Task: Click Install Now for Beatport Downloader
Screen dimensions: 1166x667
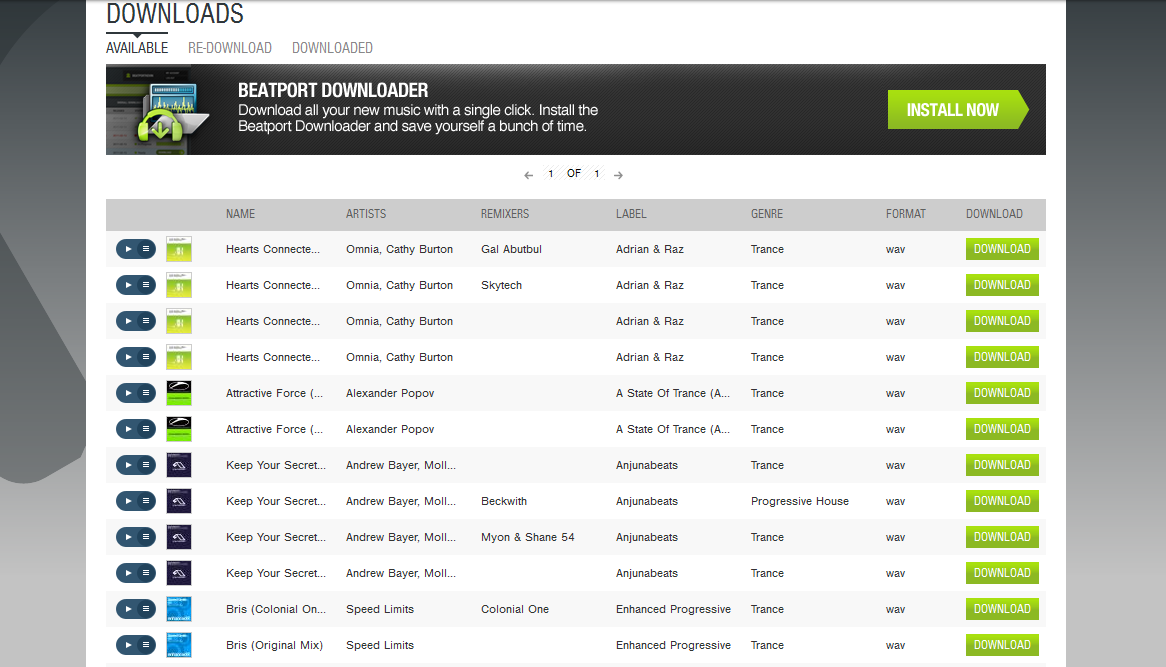Action: (958, 110)
